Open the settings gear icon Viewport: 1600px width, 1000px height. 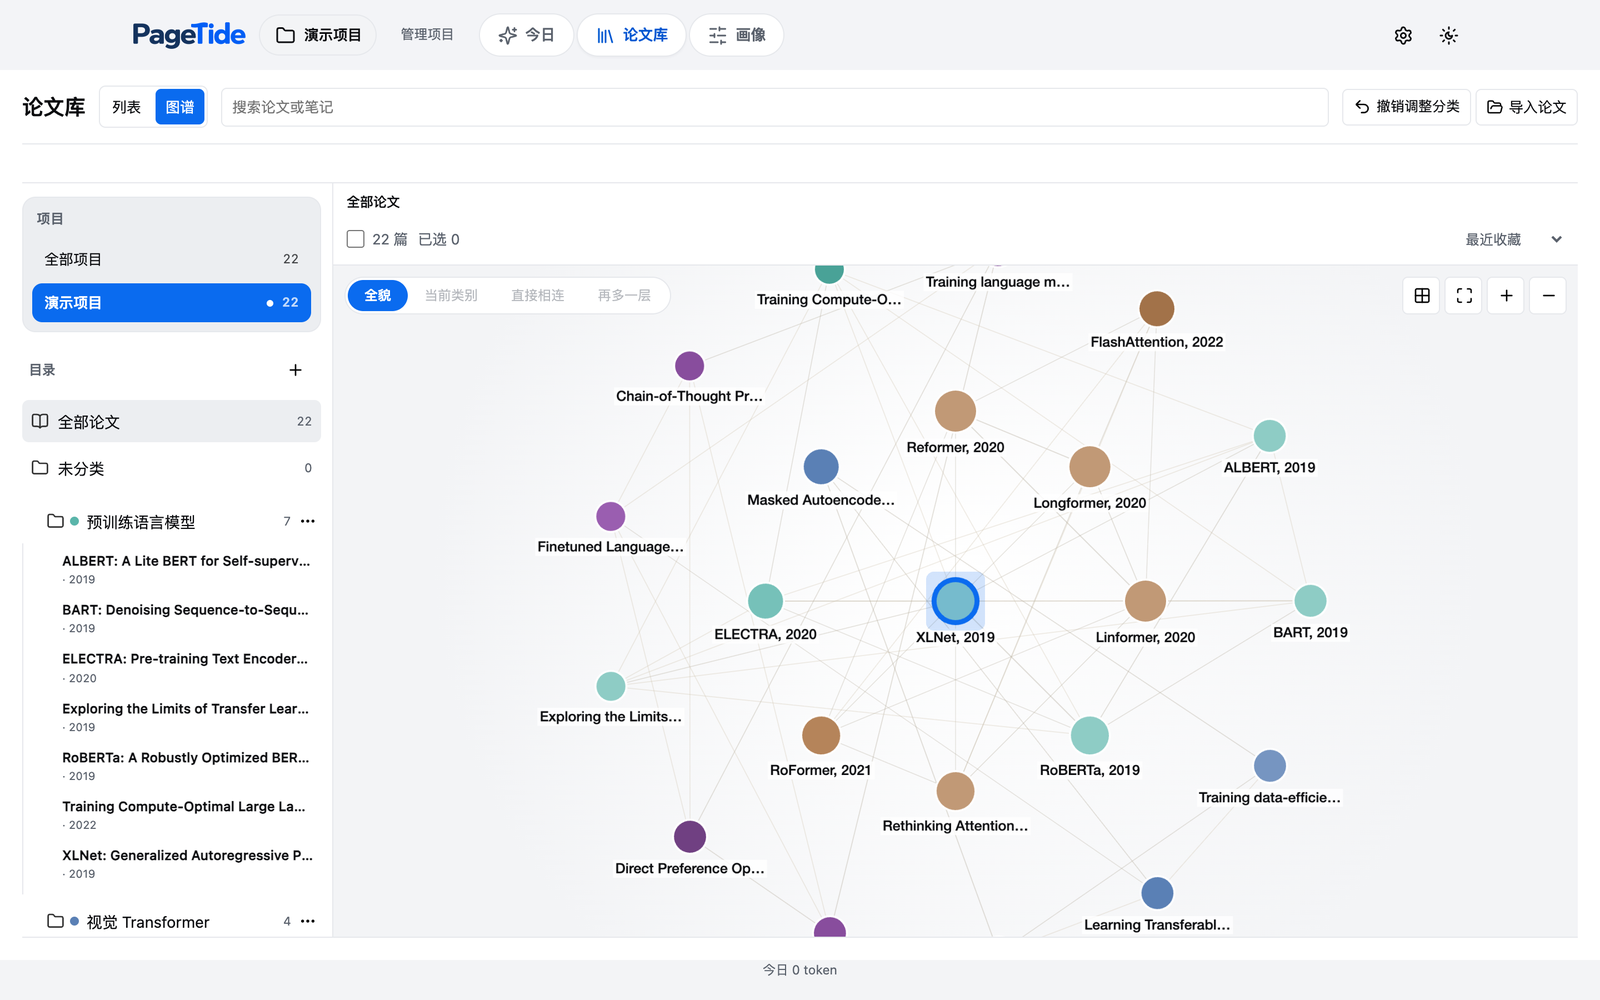1403,36
